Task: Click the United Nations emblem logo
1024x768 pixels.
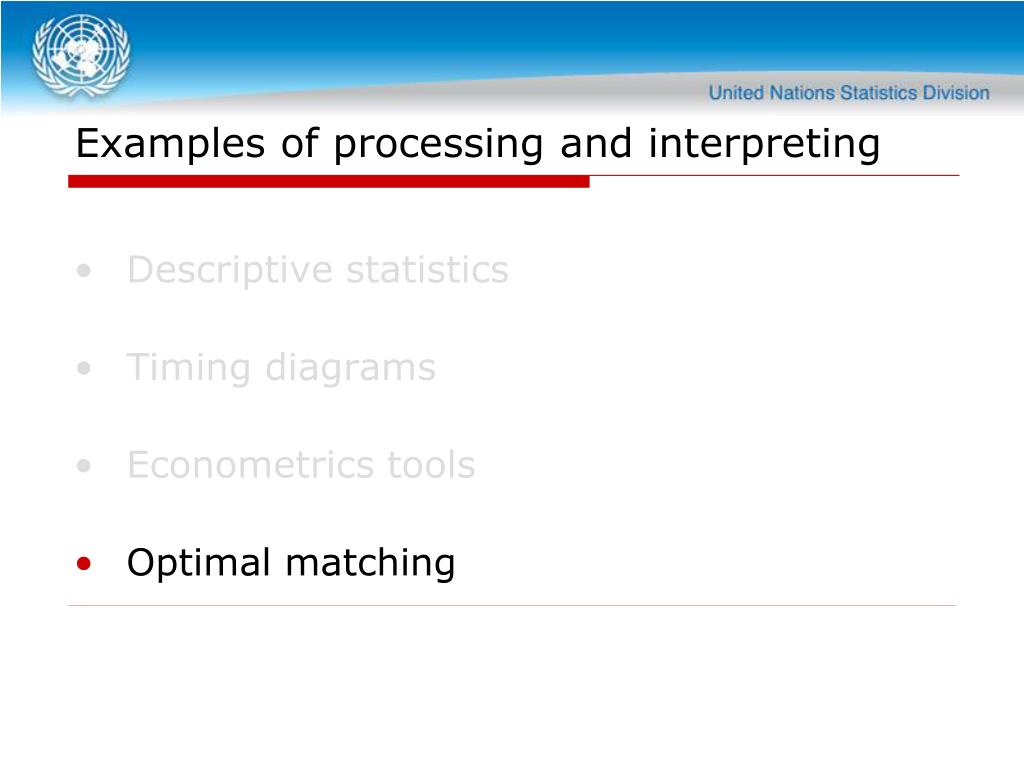Action: (x=81, y=56)
